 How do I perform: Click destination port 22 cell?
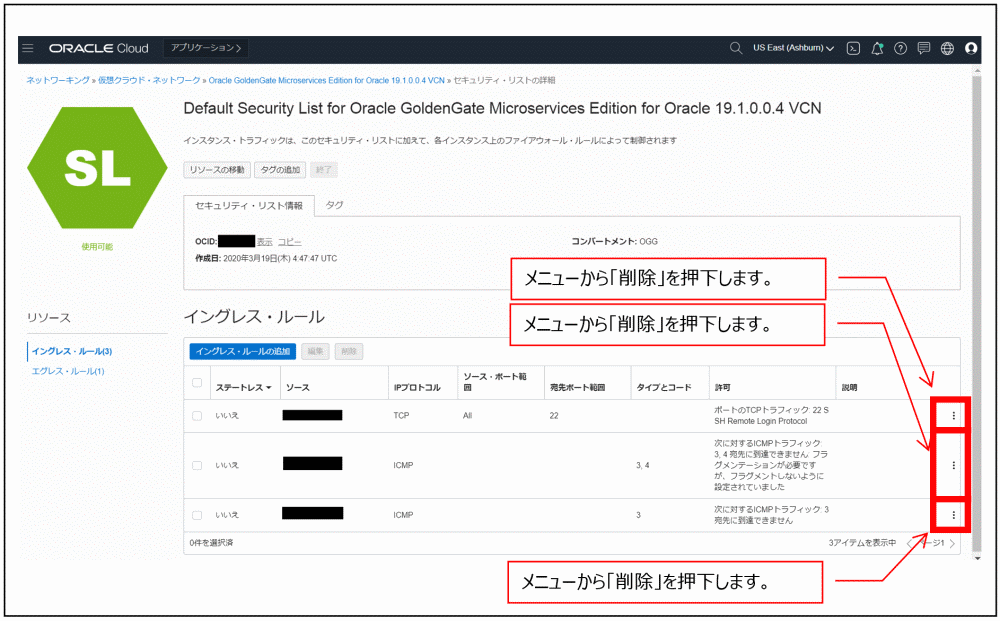tap(554, 416)
